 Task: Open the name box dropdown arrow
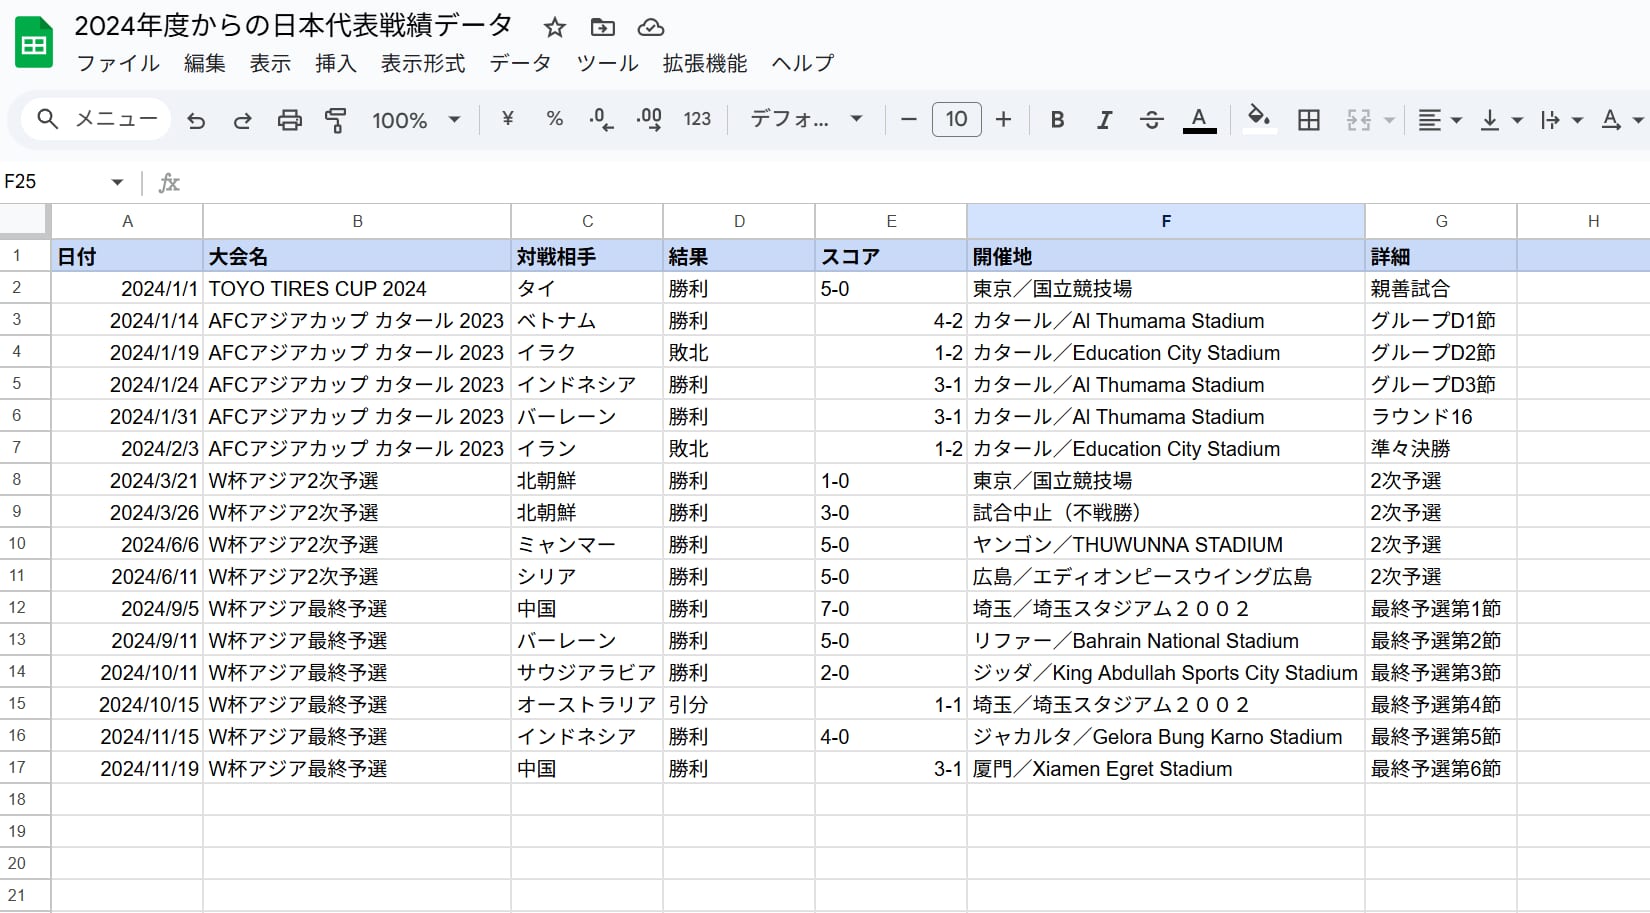point(117,182)
